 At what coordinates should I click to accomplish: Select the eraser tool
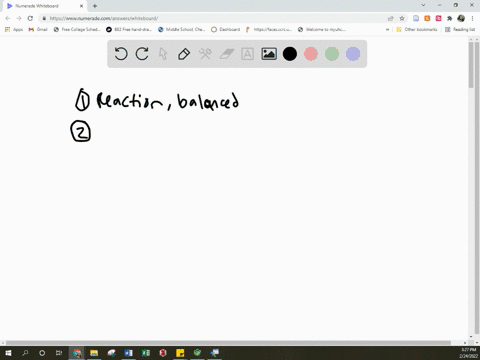pos(227,54)
